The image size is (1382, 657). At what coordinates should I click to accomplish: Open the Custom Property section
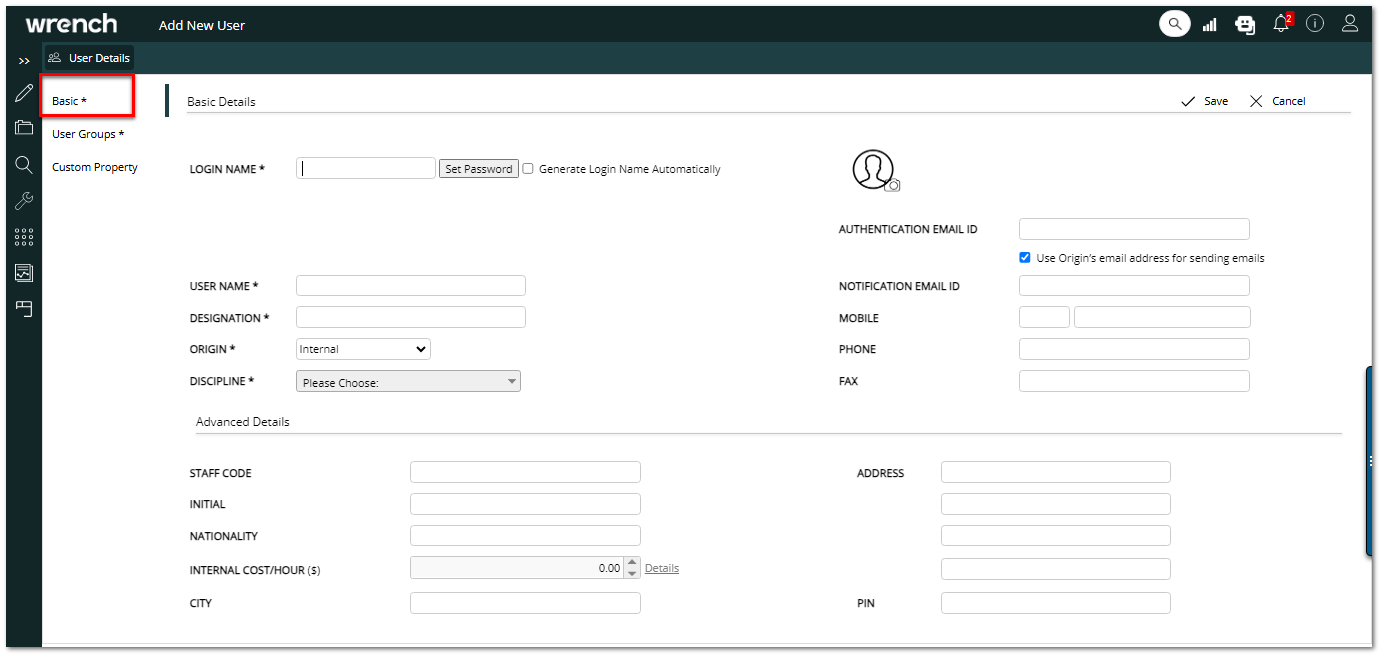coord(95,167)
